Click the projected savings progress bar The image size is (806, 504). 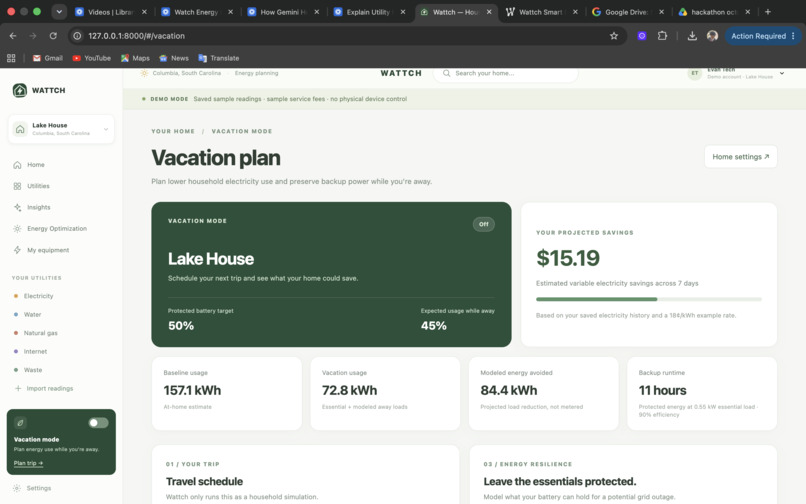649,299
